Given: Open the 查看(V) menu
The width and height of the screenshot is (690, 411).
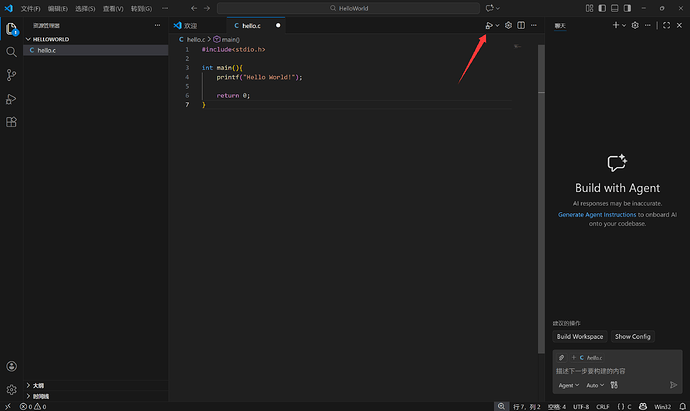Looking at the screenshot, I should 113,8.
